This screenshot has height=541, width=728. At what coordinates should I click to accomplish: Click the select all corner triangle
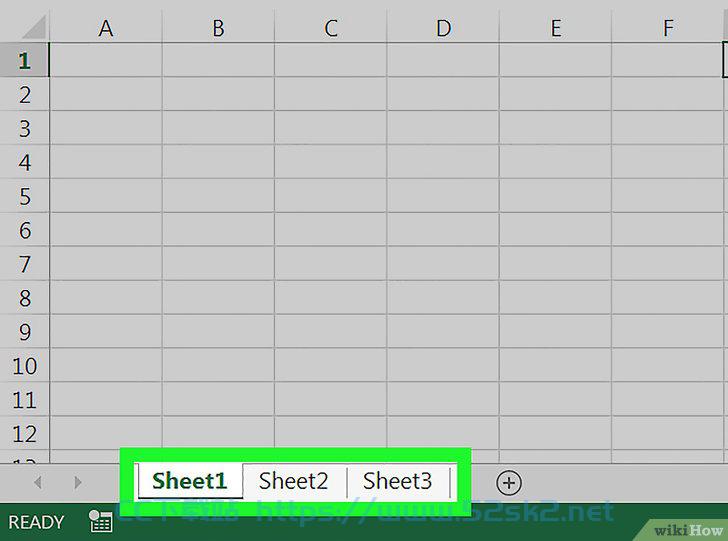[34, 26]
